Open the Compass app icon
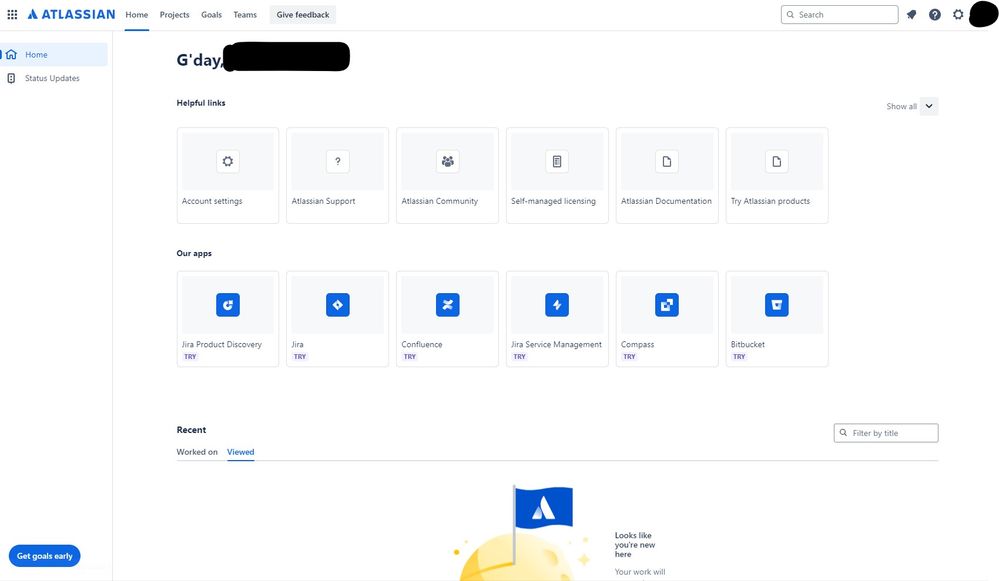This screenshot has height=581, width=999. 667,304
